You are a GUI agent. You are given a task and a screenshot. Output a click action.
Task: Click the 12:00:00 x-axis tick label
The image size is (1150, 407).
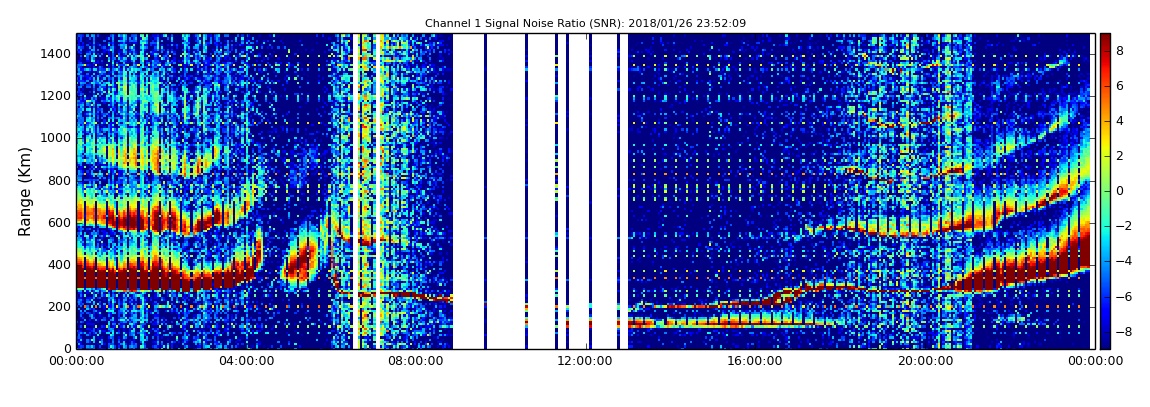tap(585, 361)
